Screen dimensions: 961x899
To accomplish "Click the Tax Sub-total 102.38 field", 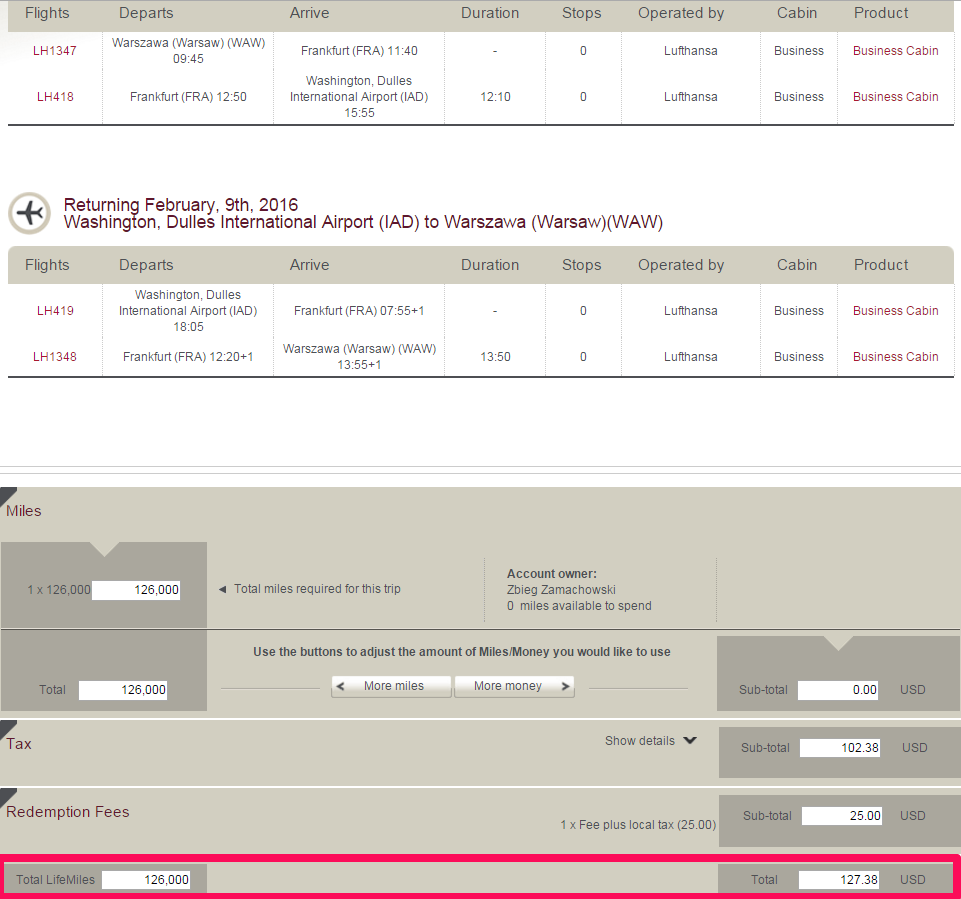I will 840,748.
